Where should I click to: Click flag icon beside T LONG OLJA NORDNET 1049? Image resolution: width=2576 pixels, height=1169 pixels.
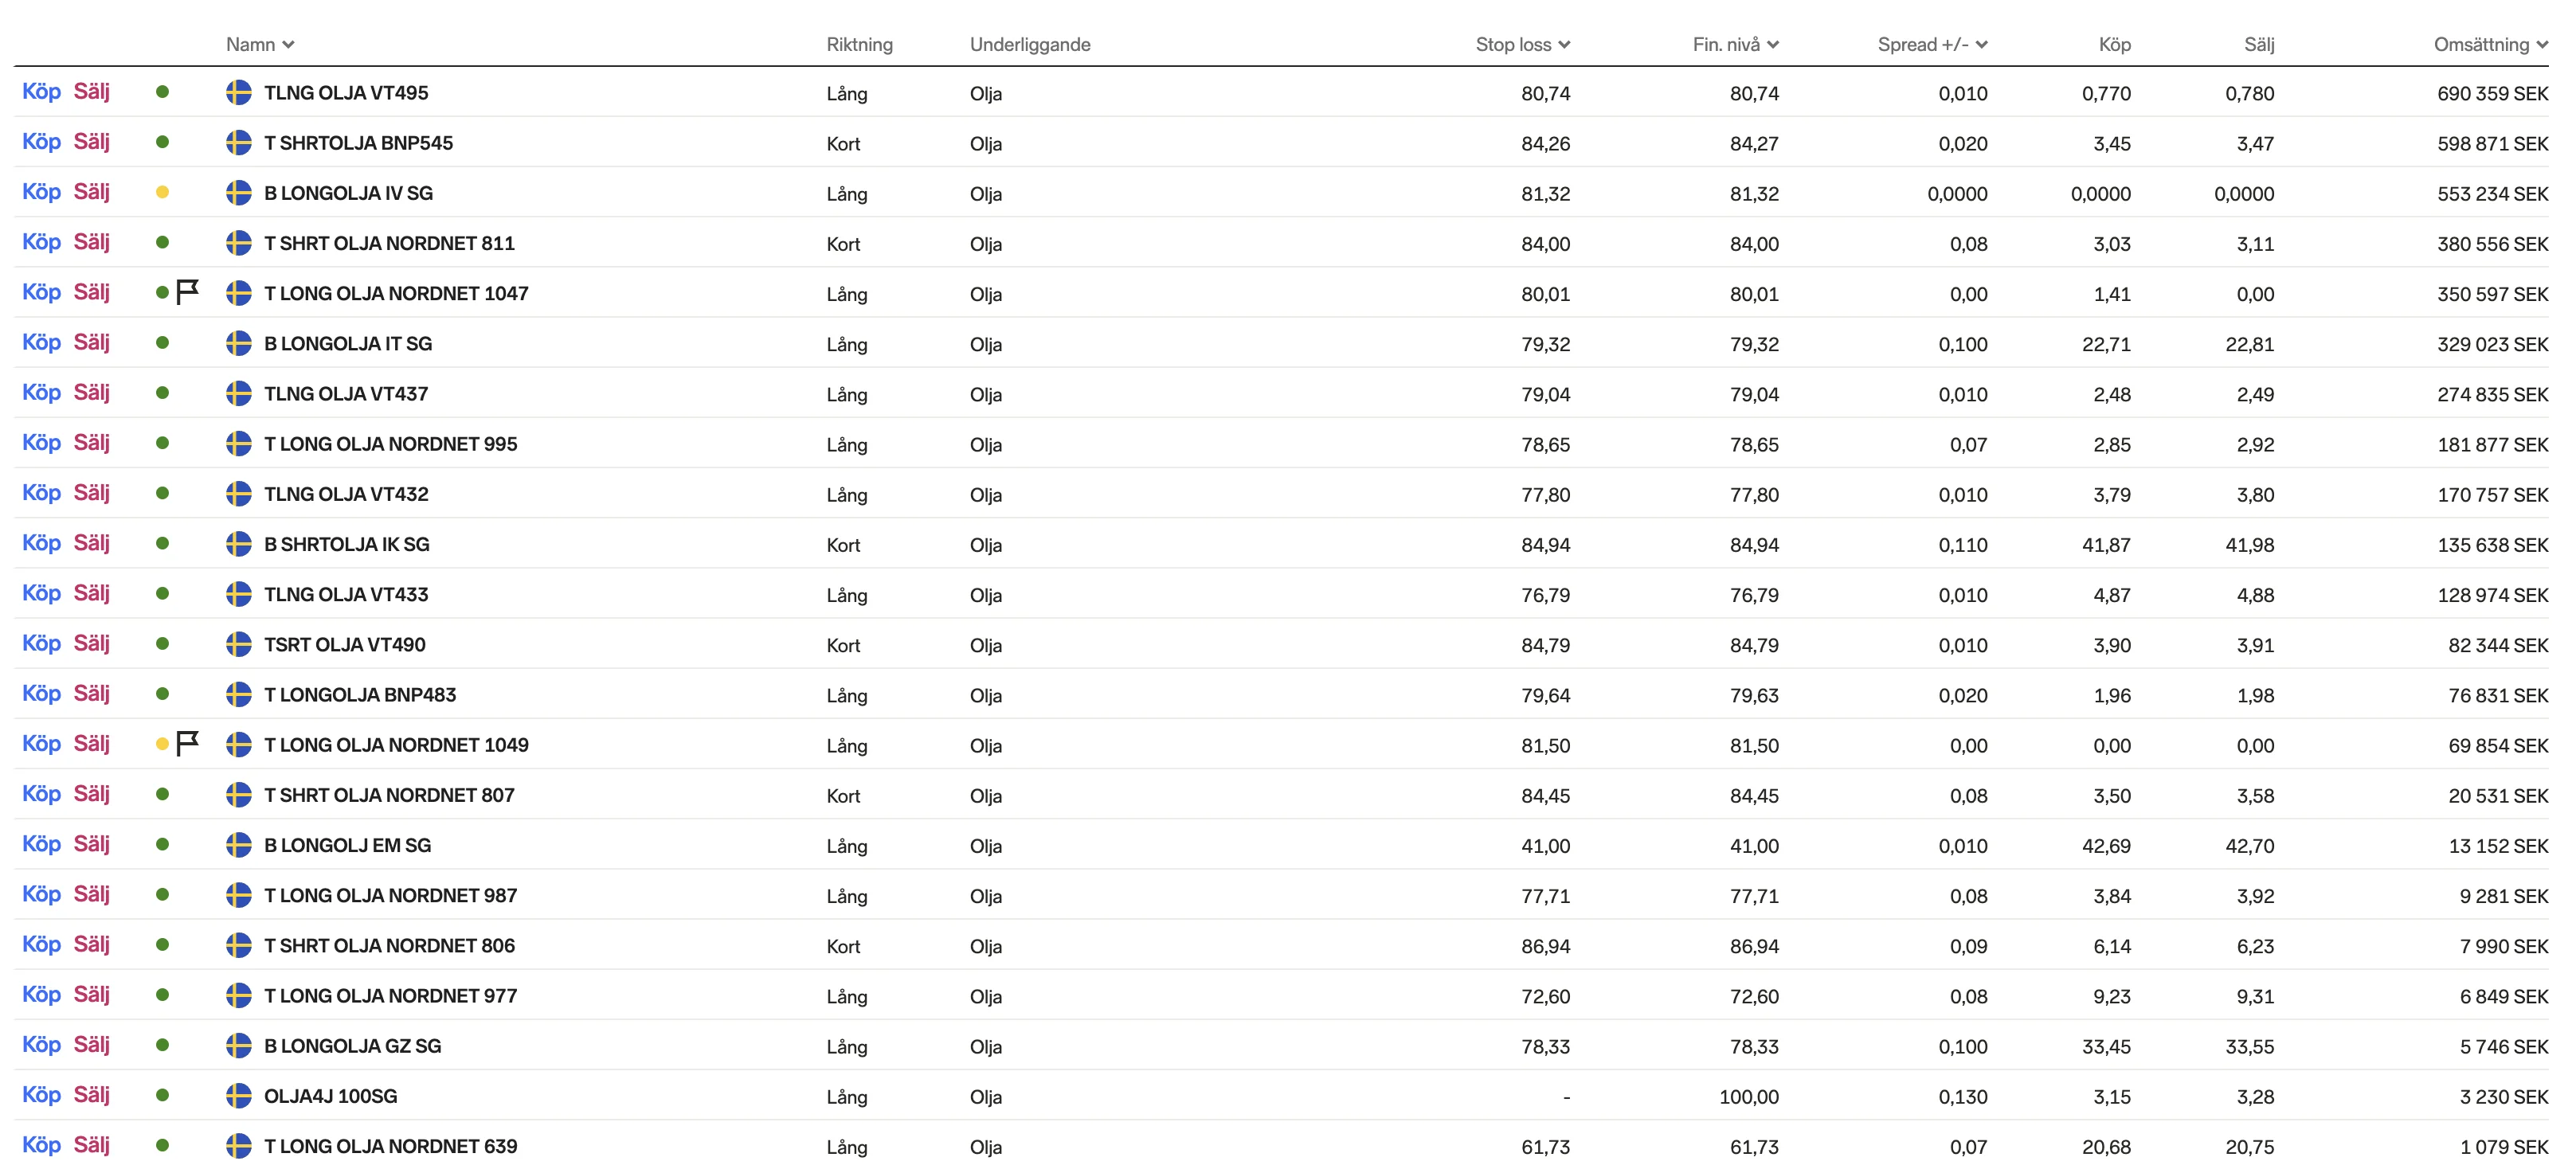click(187, 743)
